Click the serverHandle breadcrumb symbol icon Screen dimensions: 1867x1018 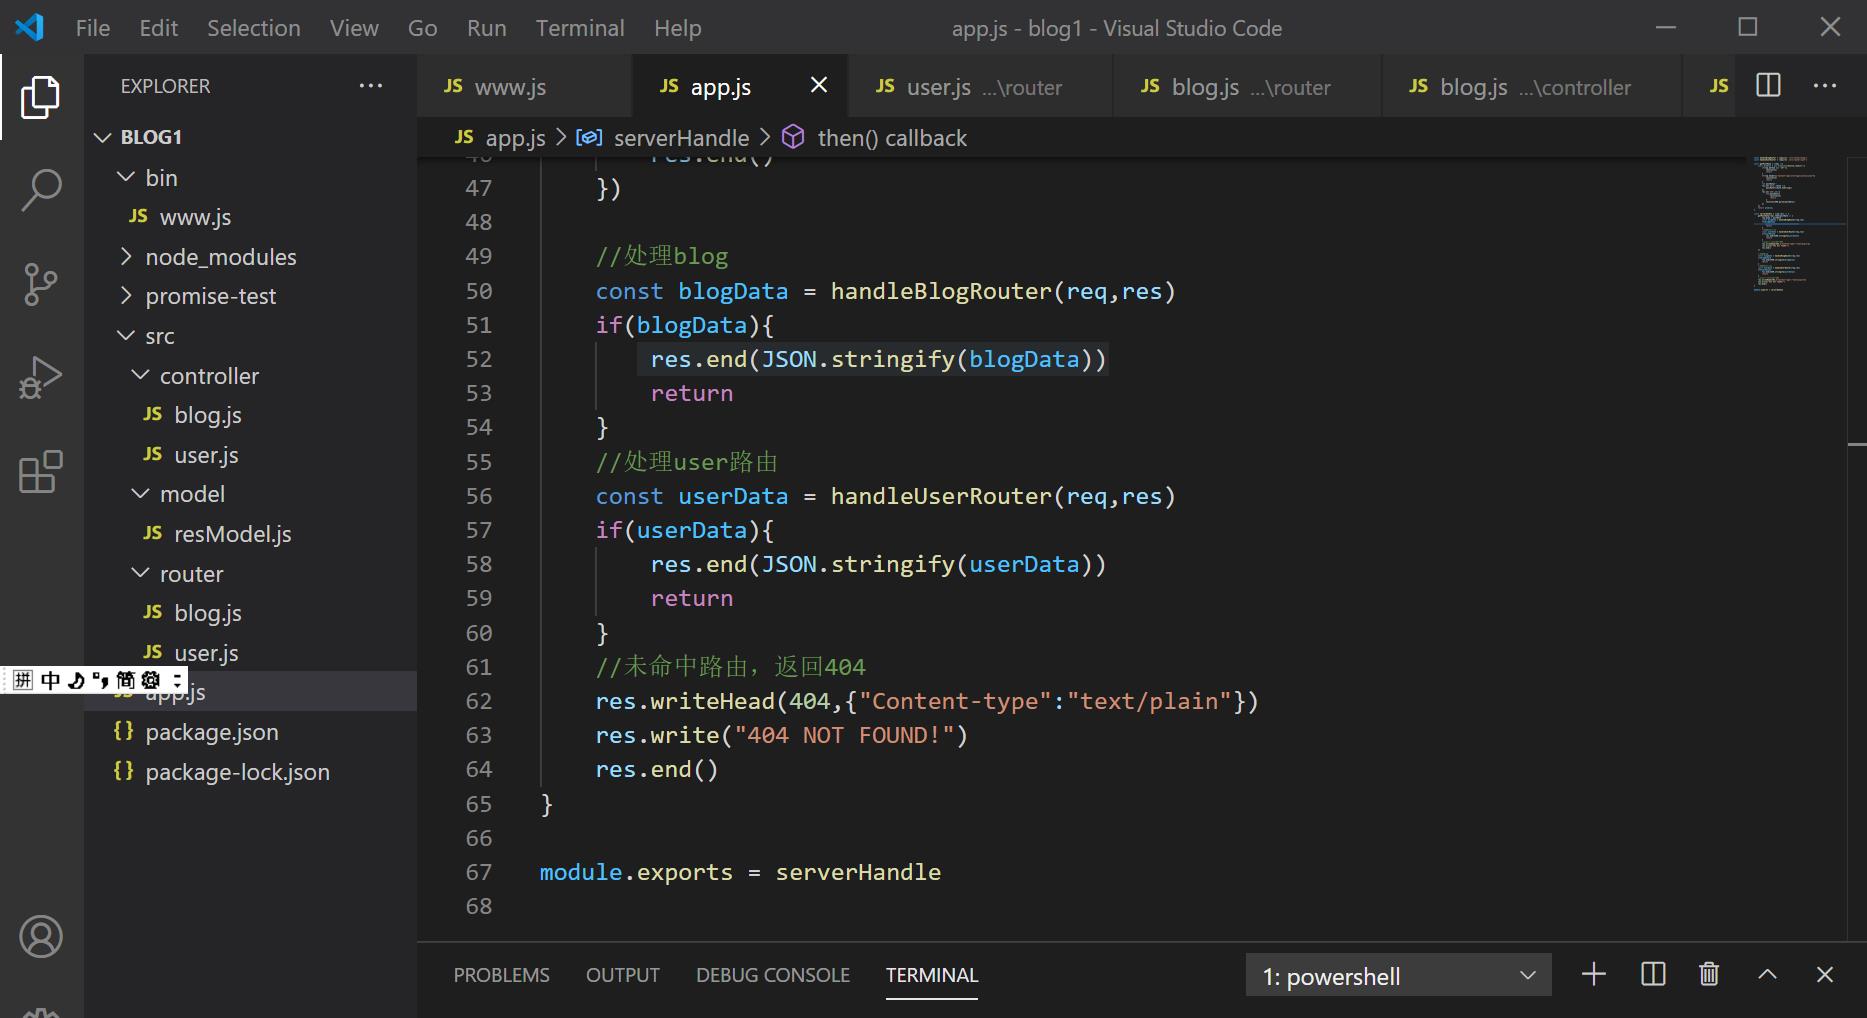589,137
